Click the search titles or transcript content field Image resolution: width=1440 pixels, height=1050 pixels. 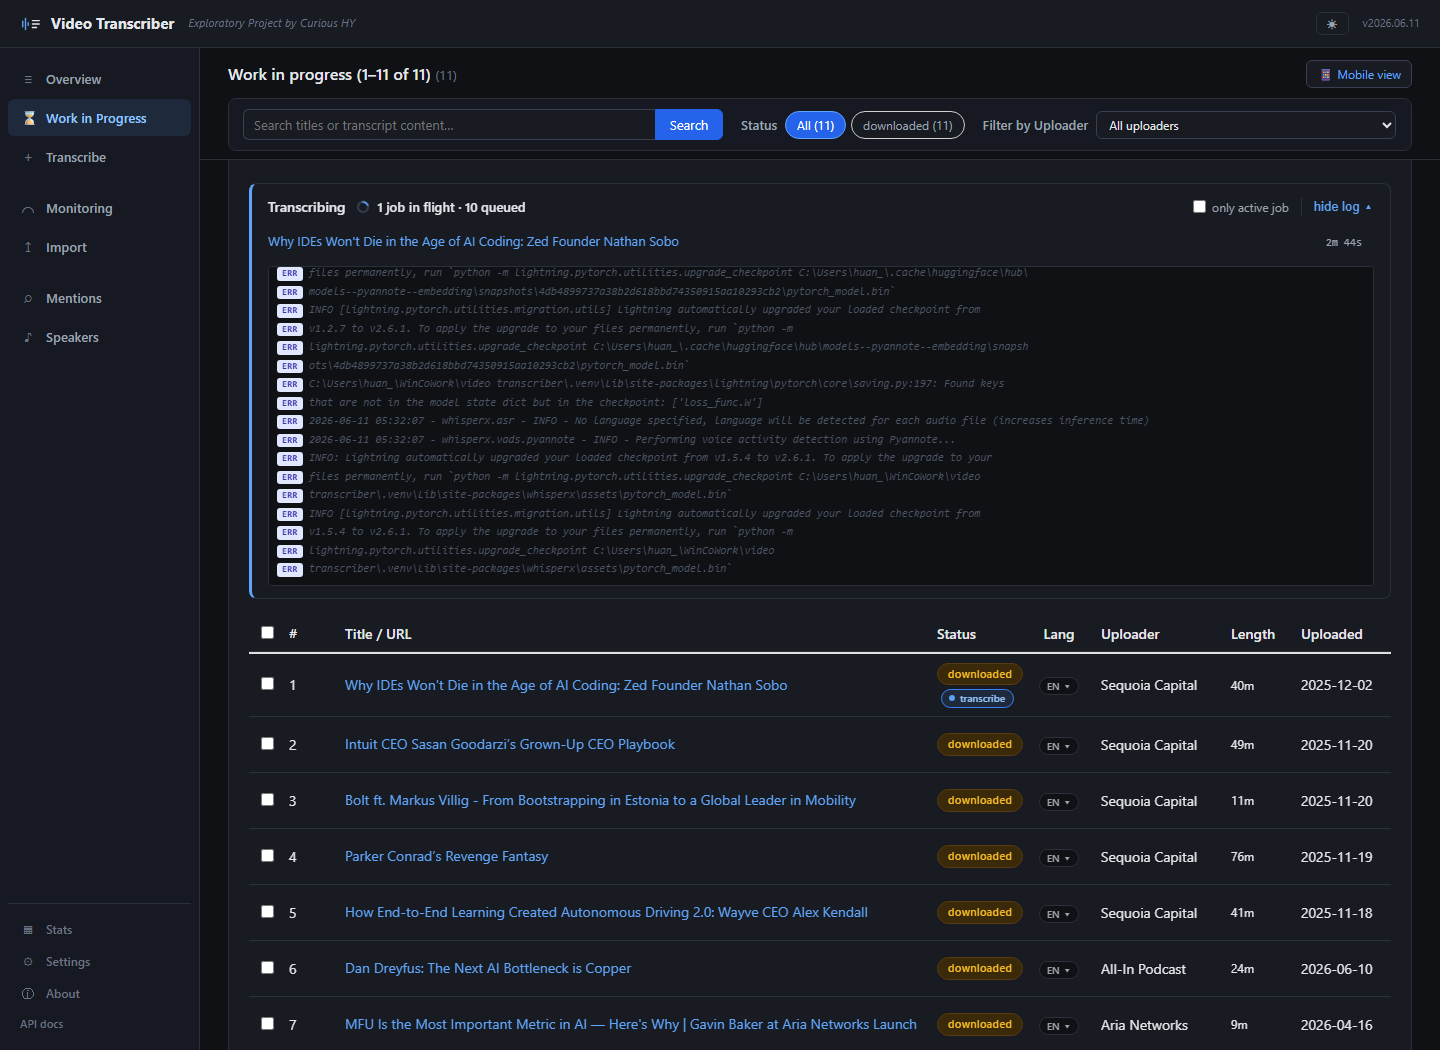[449, 125]
